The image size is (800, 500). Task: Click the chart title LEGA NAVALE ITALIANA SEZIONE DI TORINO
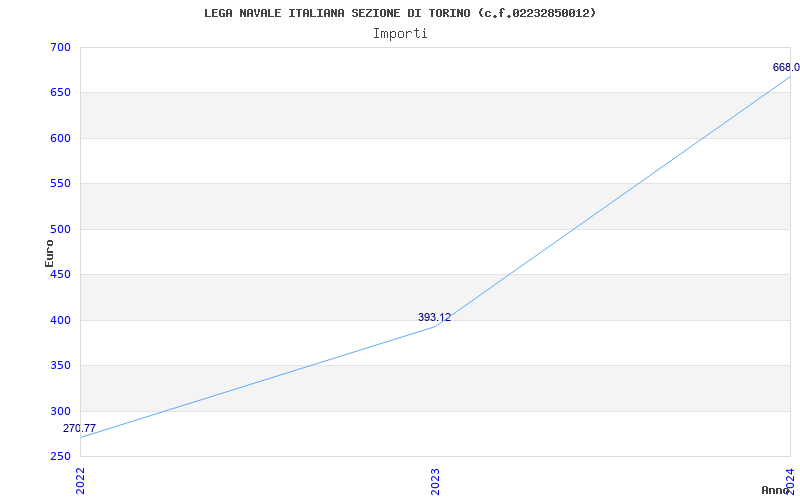[400, 13]
